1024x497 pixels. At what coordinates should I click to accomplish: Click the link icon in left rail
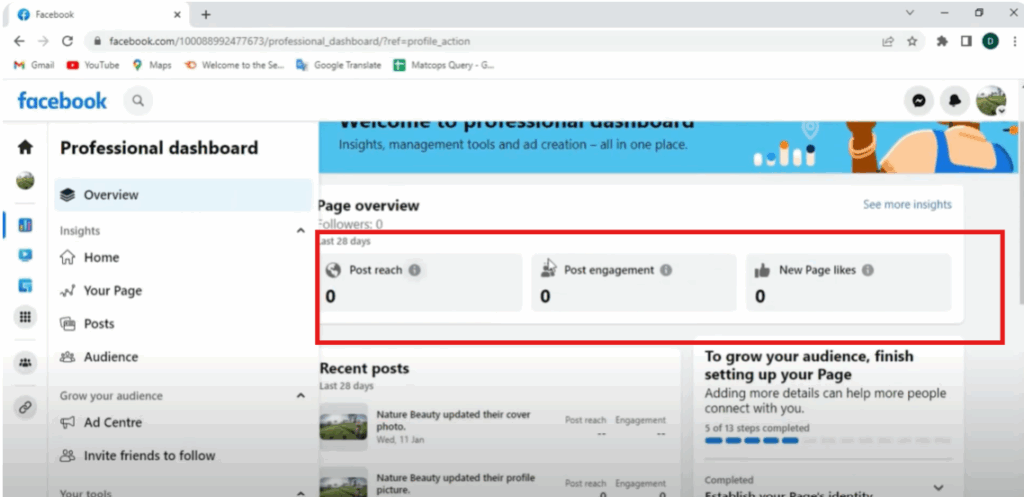25,407
